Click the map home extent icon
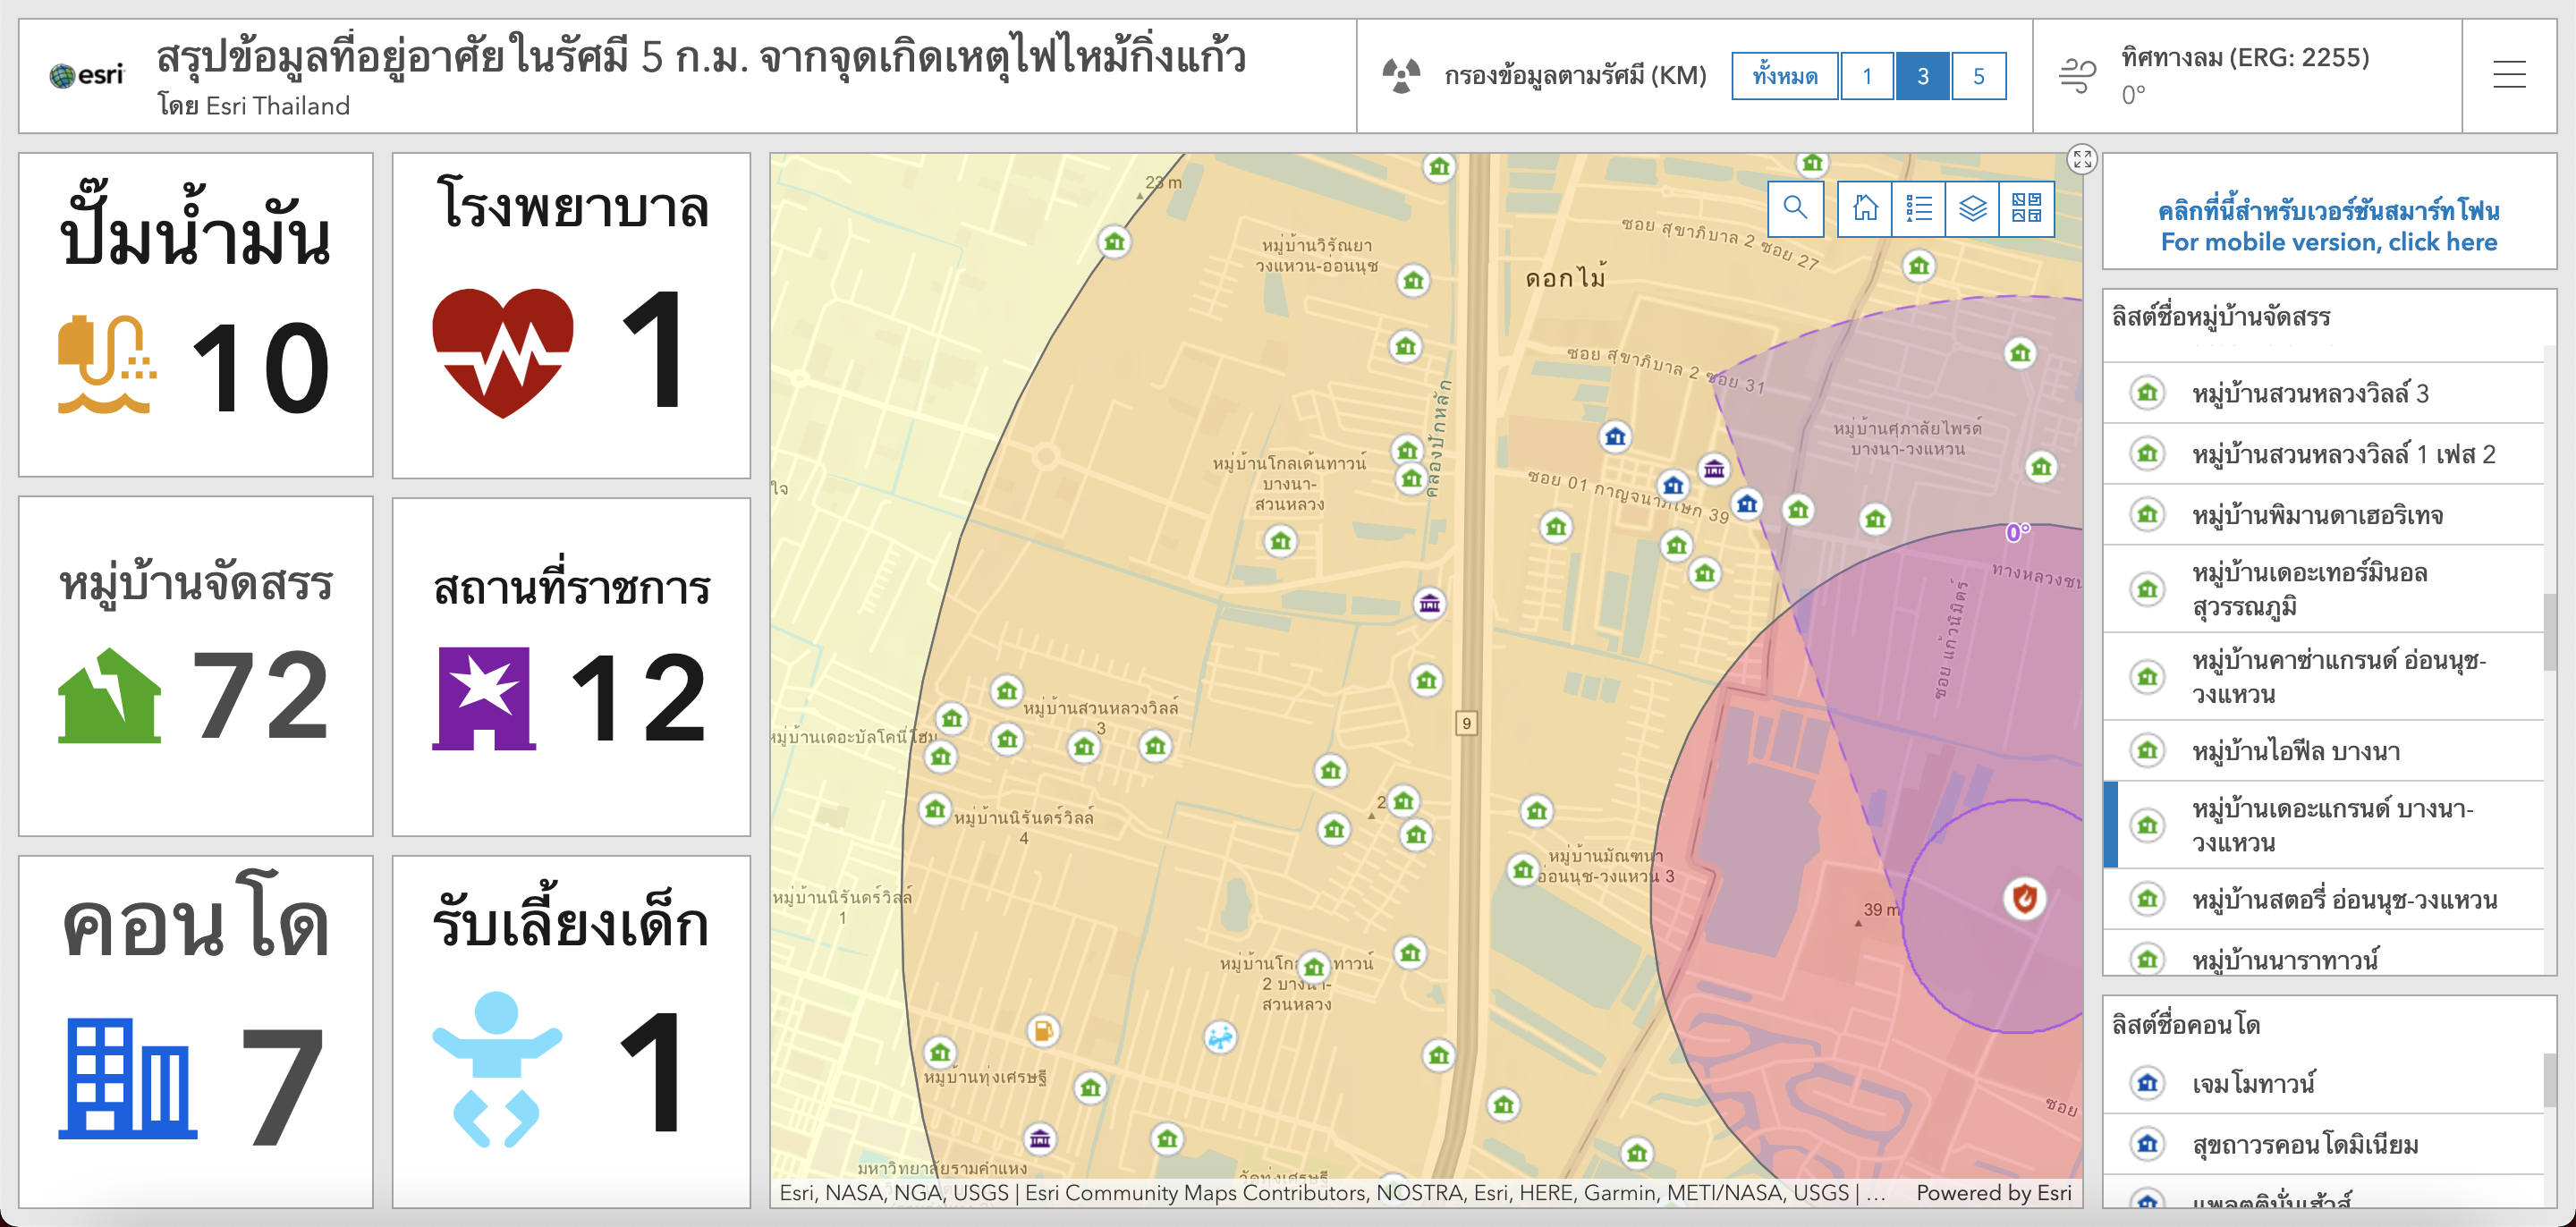This screenshot has height=1227, width=2576. point(1865,208)
